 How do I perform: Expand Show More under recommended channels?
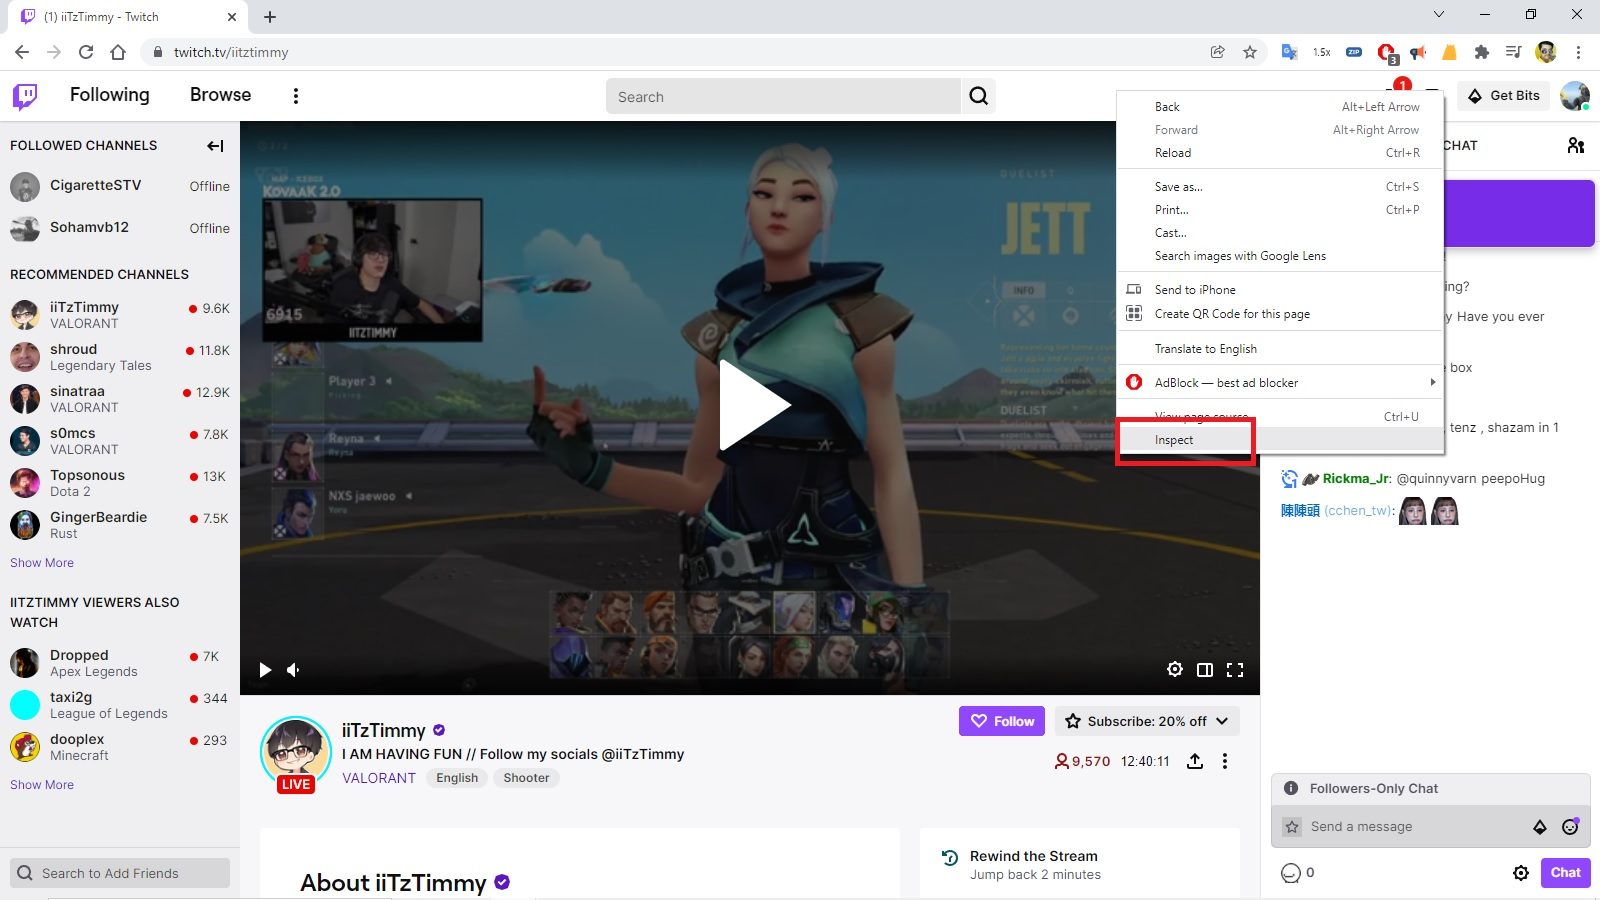[x=42, y=563]
